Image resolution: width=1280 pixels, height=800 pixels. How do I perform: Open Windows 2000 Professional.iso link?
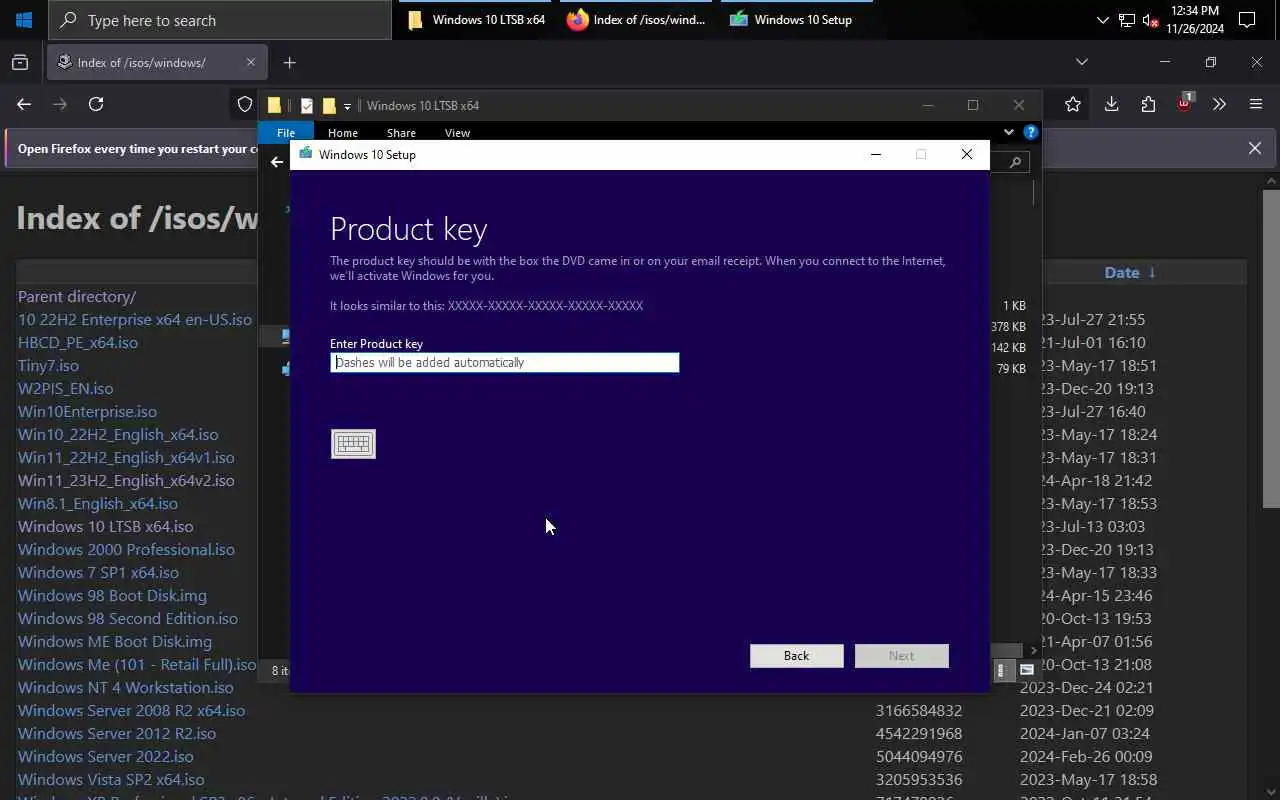pos(126,549)
